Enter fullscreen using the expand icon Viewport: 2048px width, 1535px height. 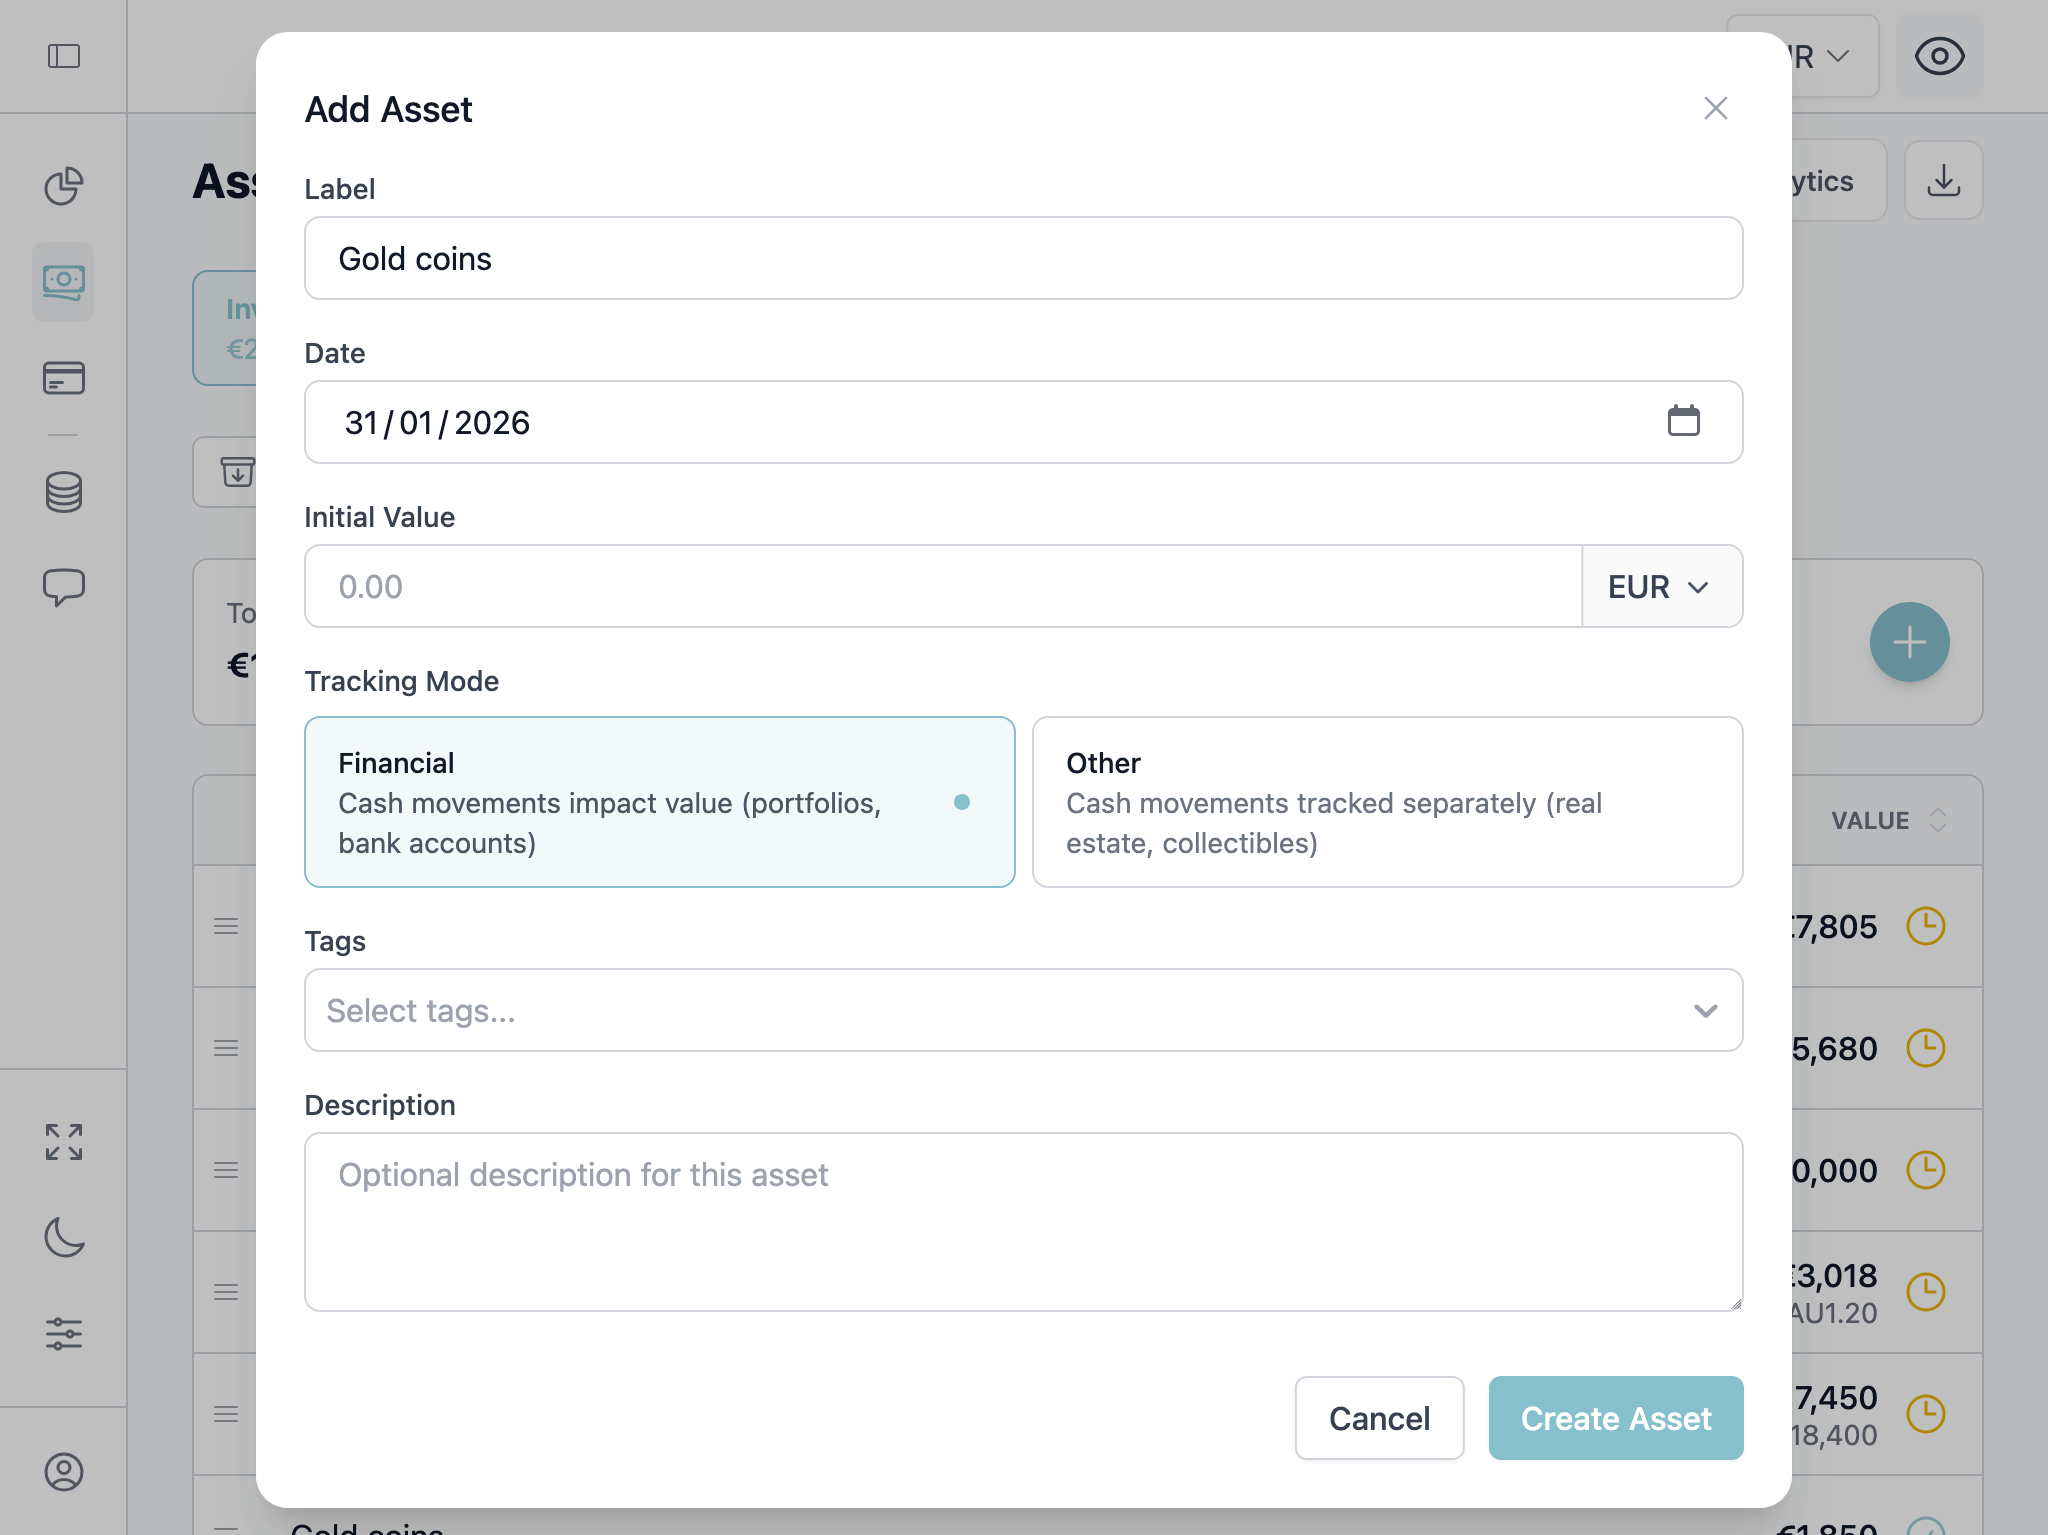click(65, 1142)
